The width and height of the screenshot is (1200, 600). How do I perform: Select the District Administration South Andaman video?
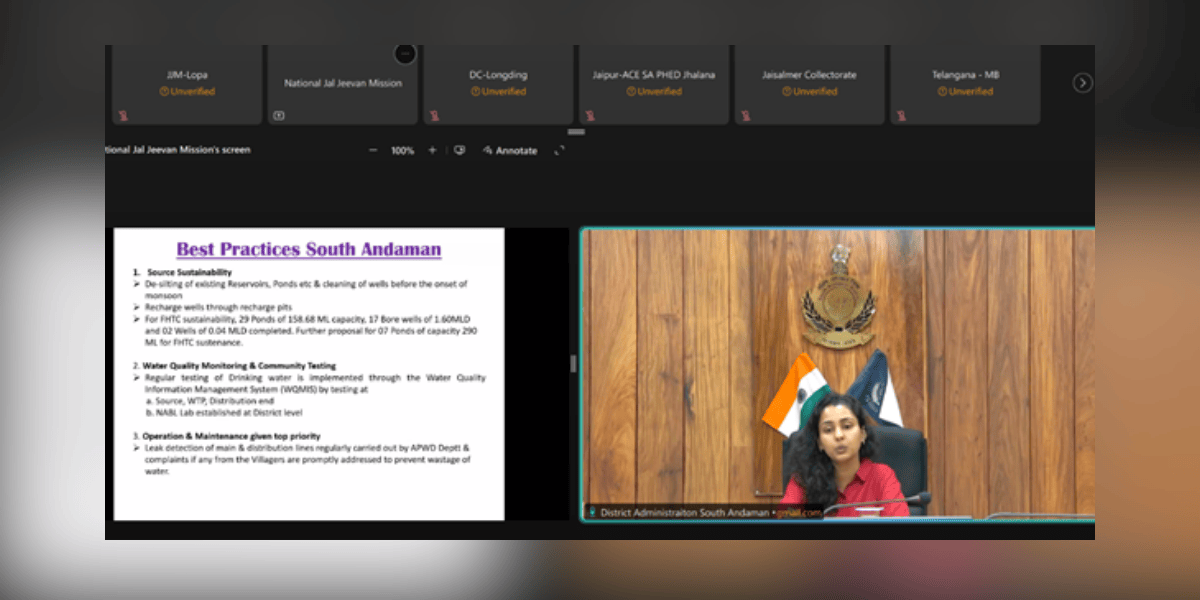pyautogui.click(x=838, y=370)
